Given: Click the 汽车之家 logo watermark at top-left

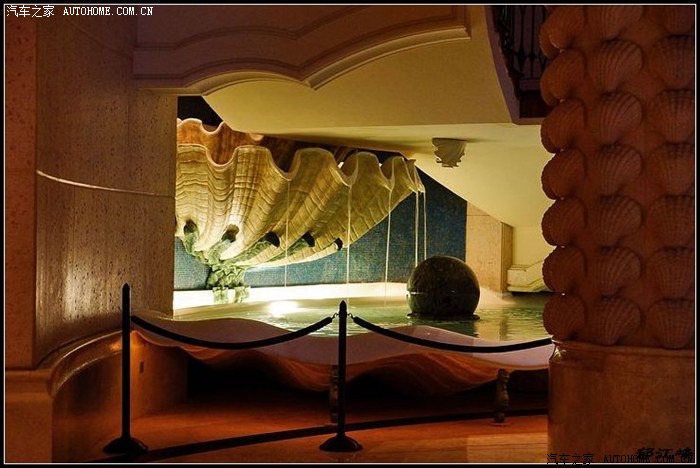Looking at the screenshot, I should point(30,11).
